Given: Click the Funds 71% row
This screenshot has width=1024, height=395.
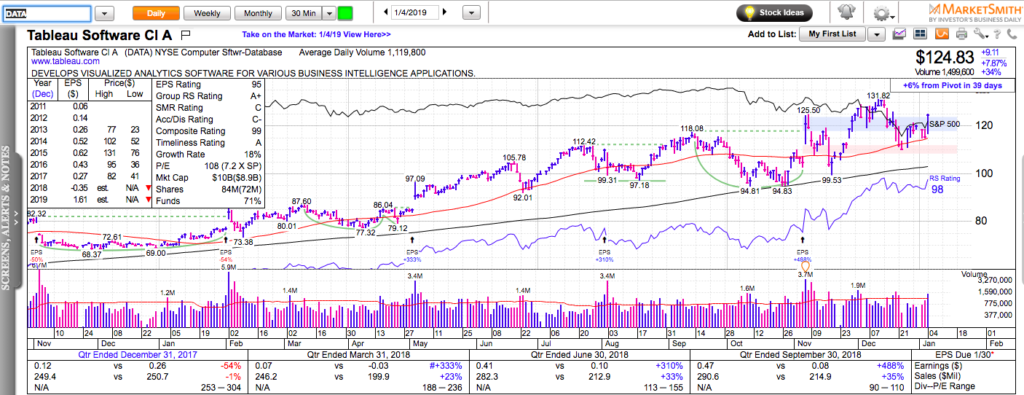Looking at the screenshot, I should [209, 200].
